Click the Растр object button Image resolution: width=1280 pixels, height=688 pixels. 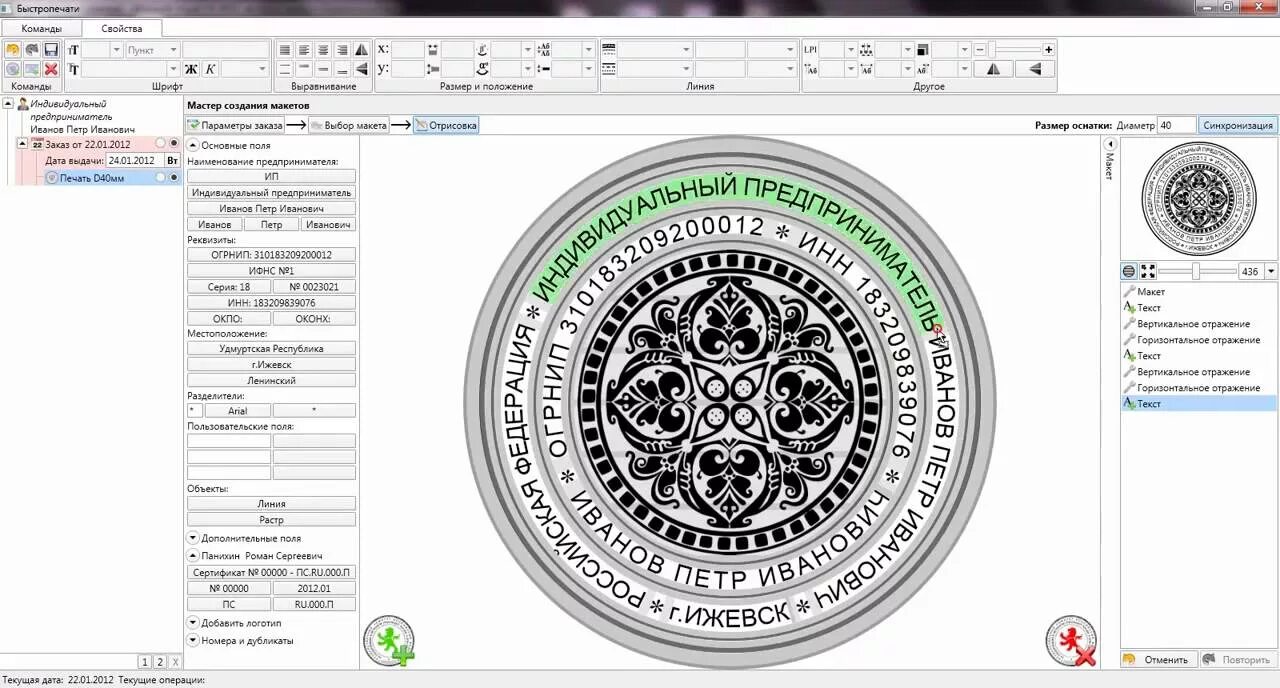[271, 520]
